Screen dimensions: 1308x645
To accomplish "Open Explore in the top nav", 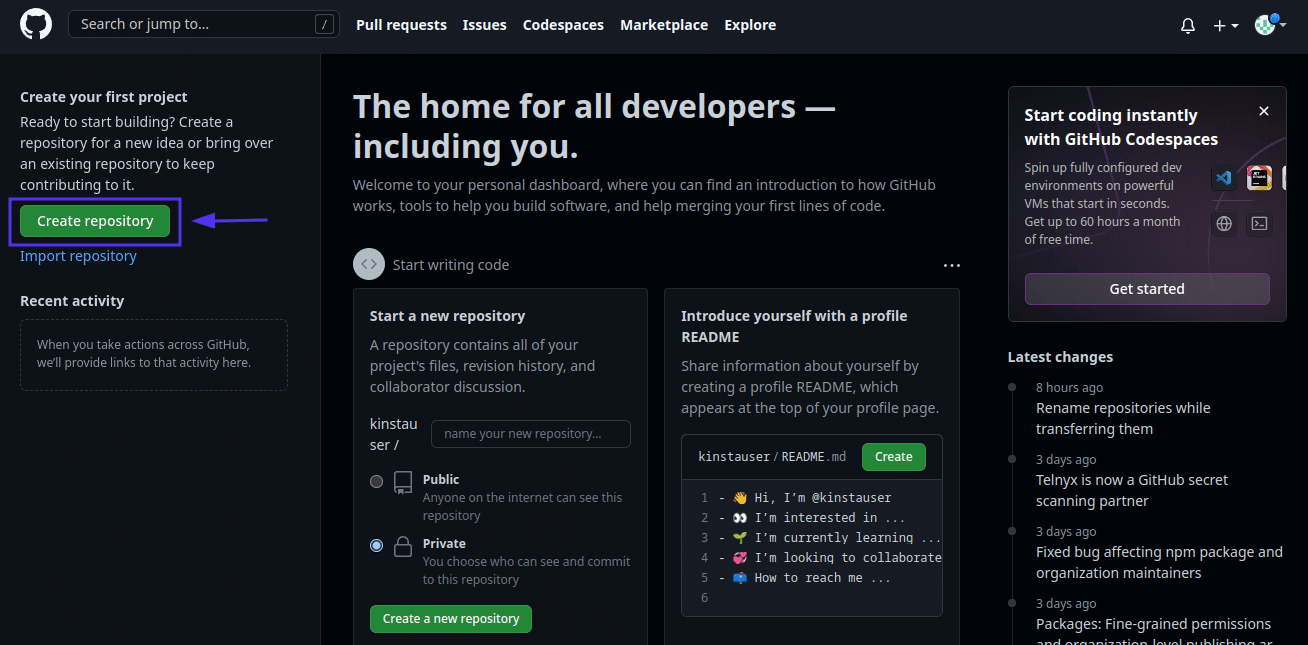I will [x=750, y=25].
